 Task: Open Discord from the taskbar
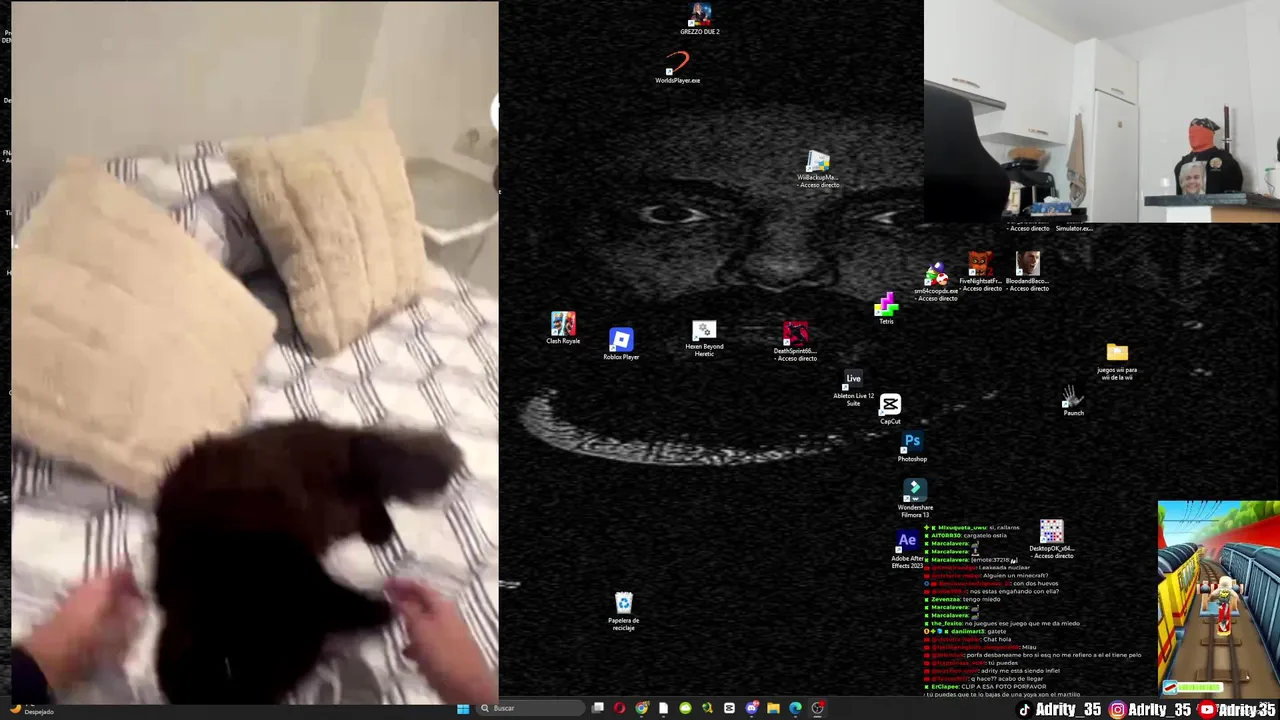click(751, 708)
